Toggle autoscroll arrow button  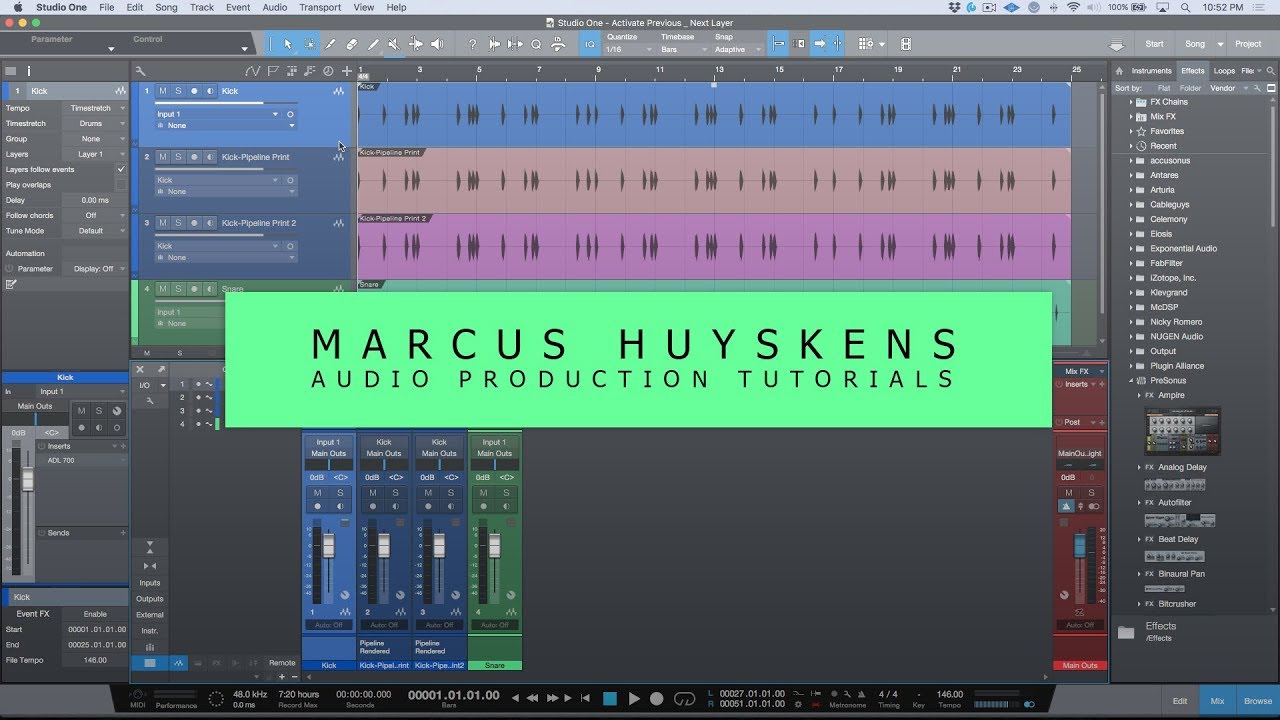pos(819,44)
